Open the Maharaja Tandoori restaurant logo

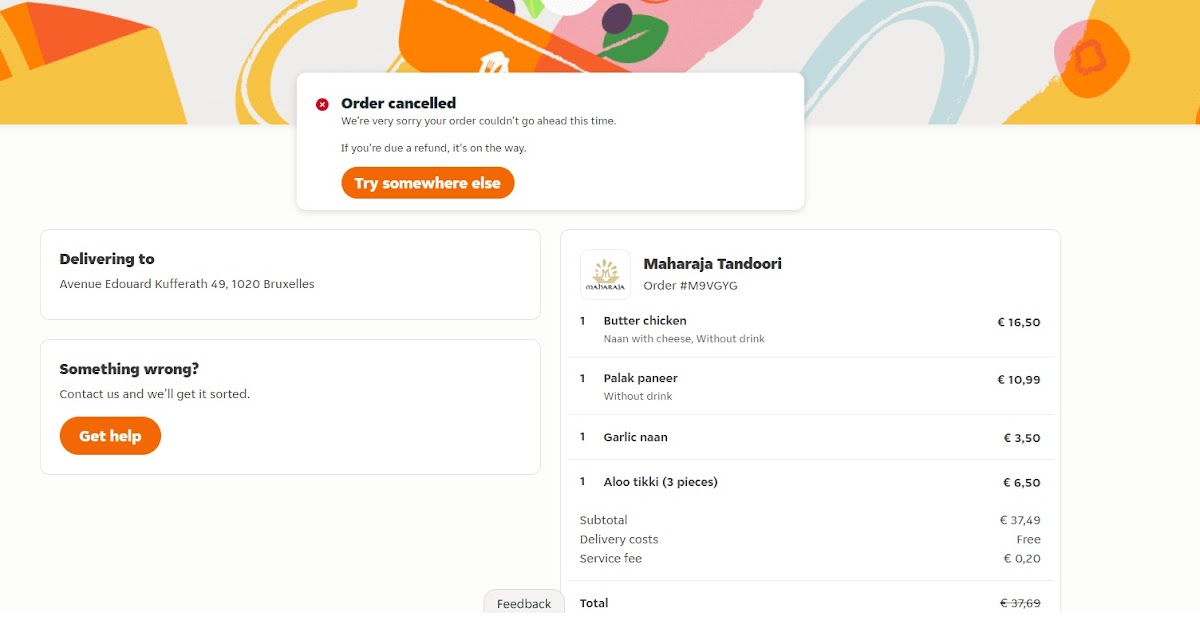[605, 274]
